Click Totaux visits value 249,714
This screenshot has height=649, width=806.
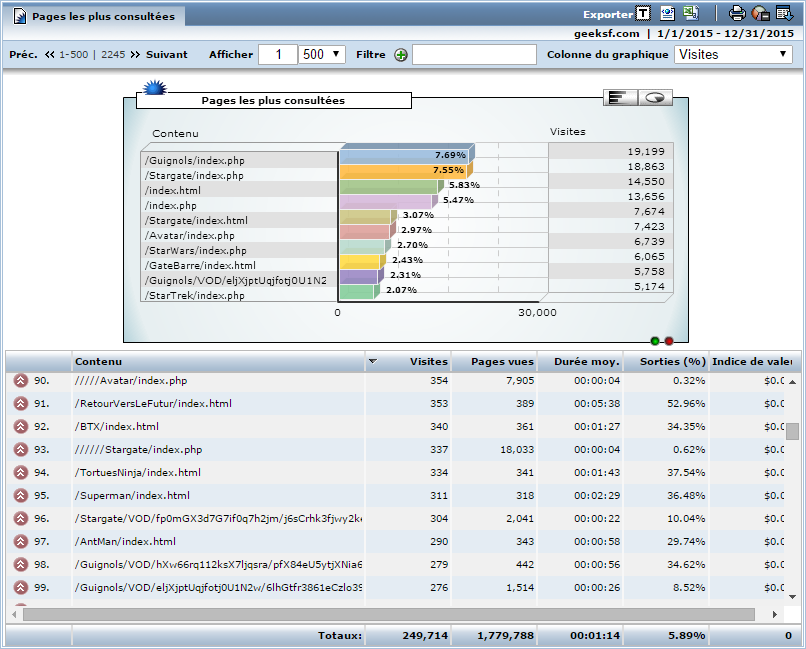[425, 636]
